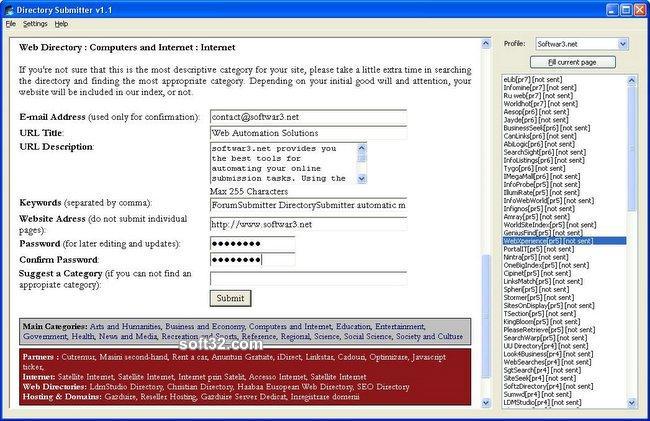This screenshot has width=650, height=421.
Task: Click URL Description scroll down arrow
Action: pos(361,179)
